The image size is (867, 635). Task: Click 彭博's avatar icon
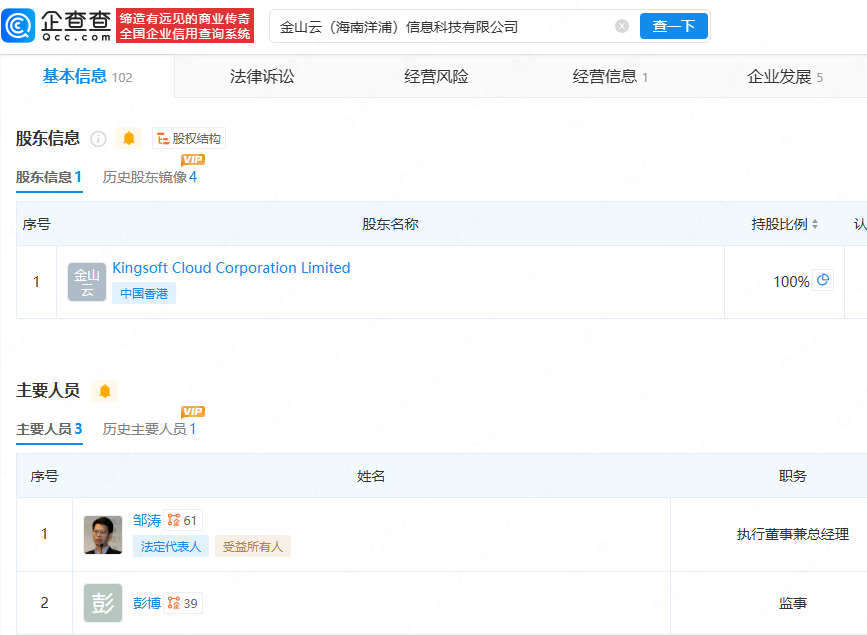pyautogui.click(x=103, y=603)
